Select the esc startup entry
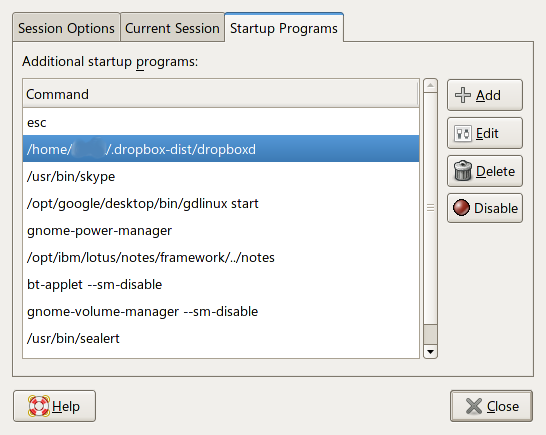This screenshot has height=435, width=546. click(x=221, y=122)
